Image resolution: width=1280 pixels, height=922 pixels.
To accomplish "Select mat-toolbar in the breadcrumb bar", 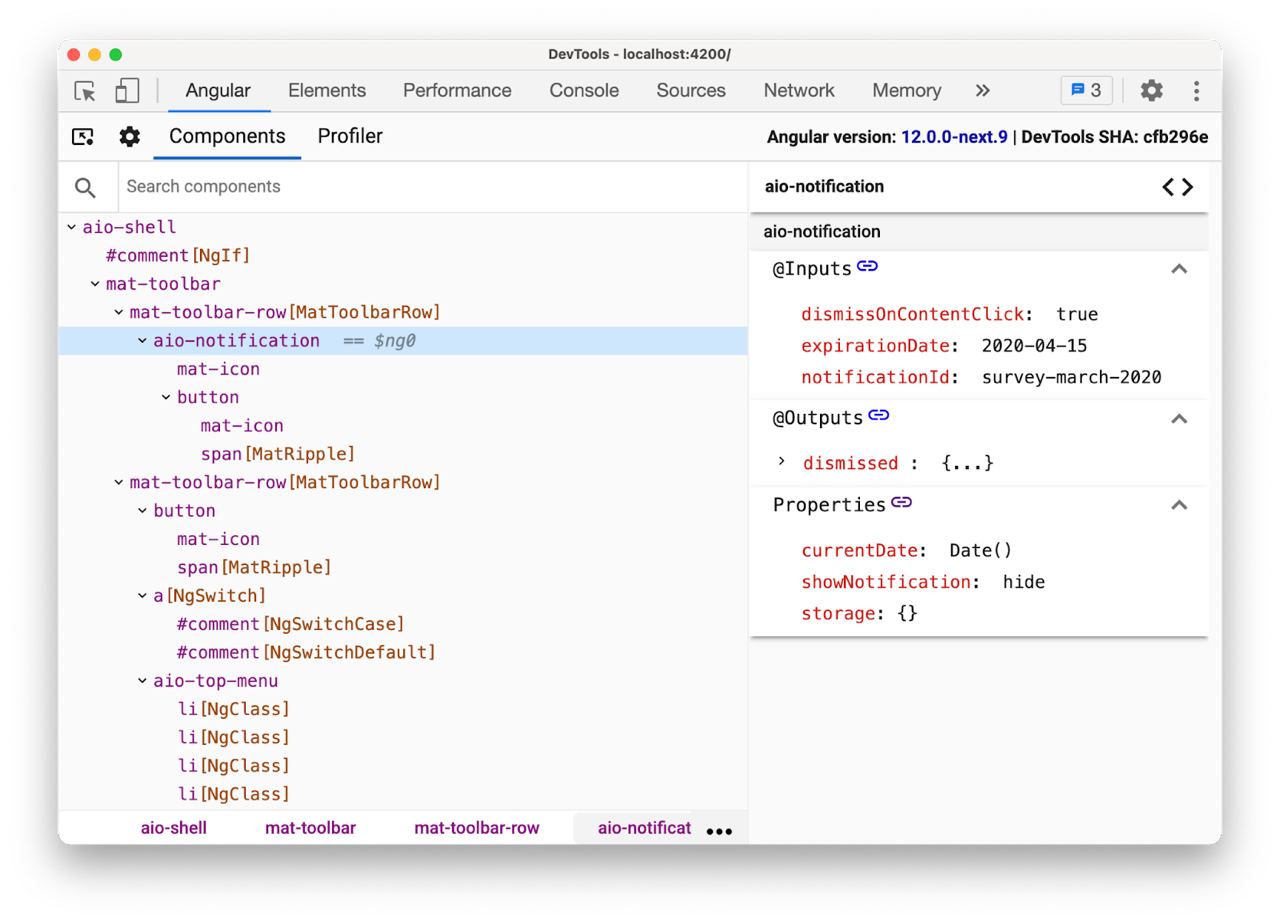I will coord(310,828).
